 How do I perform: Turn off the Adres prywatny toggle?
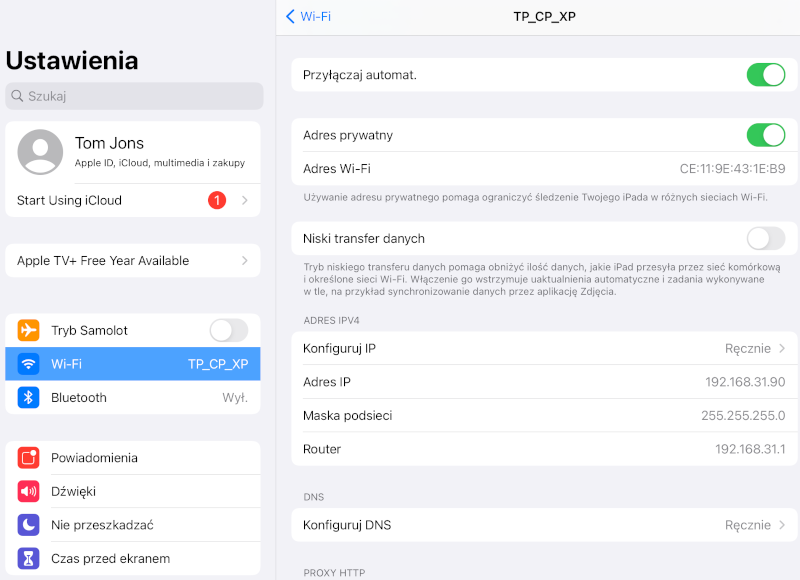(x=766, y=135)
